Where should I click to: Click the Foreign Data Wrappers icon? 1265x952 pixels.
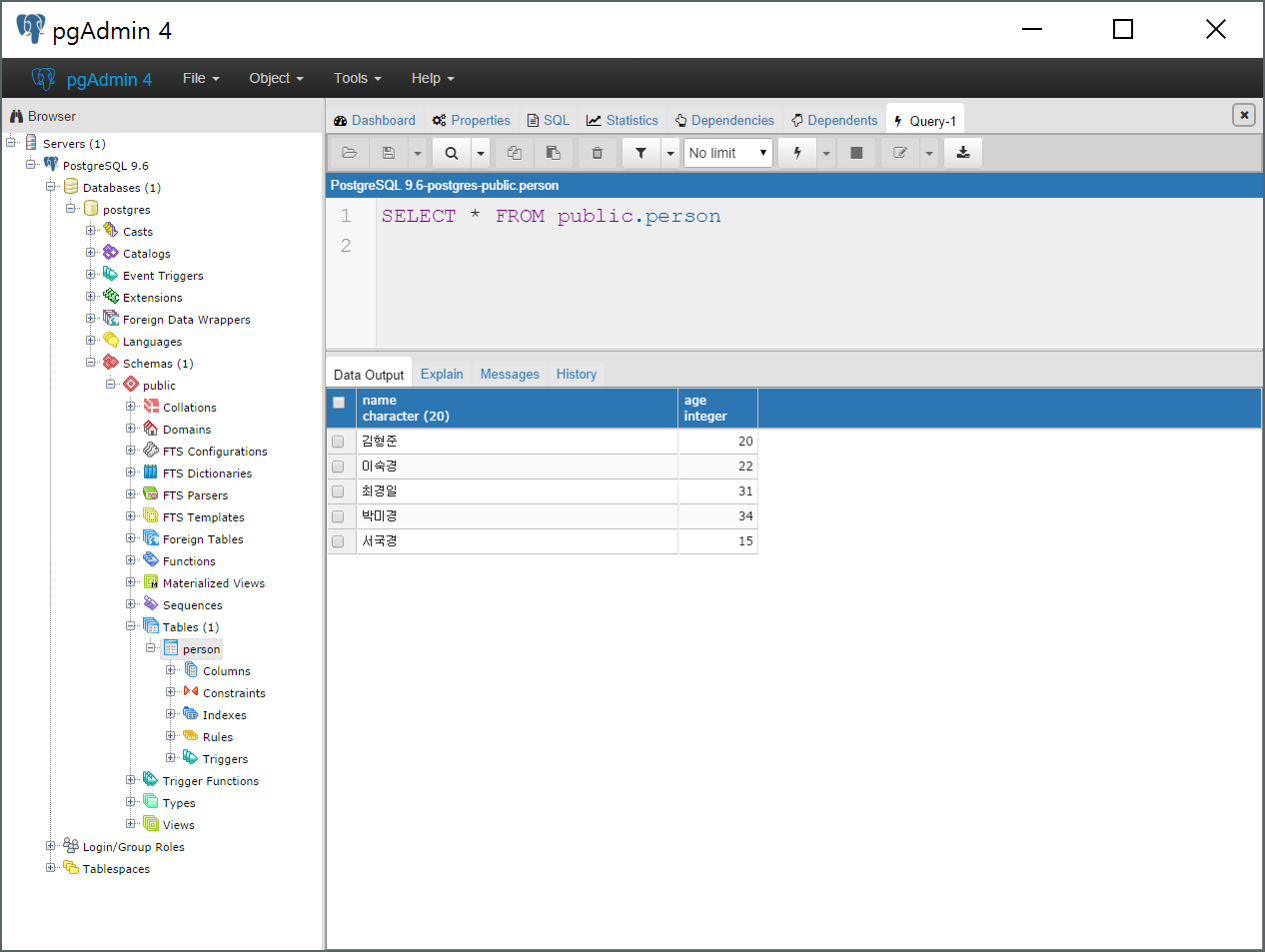110,319
